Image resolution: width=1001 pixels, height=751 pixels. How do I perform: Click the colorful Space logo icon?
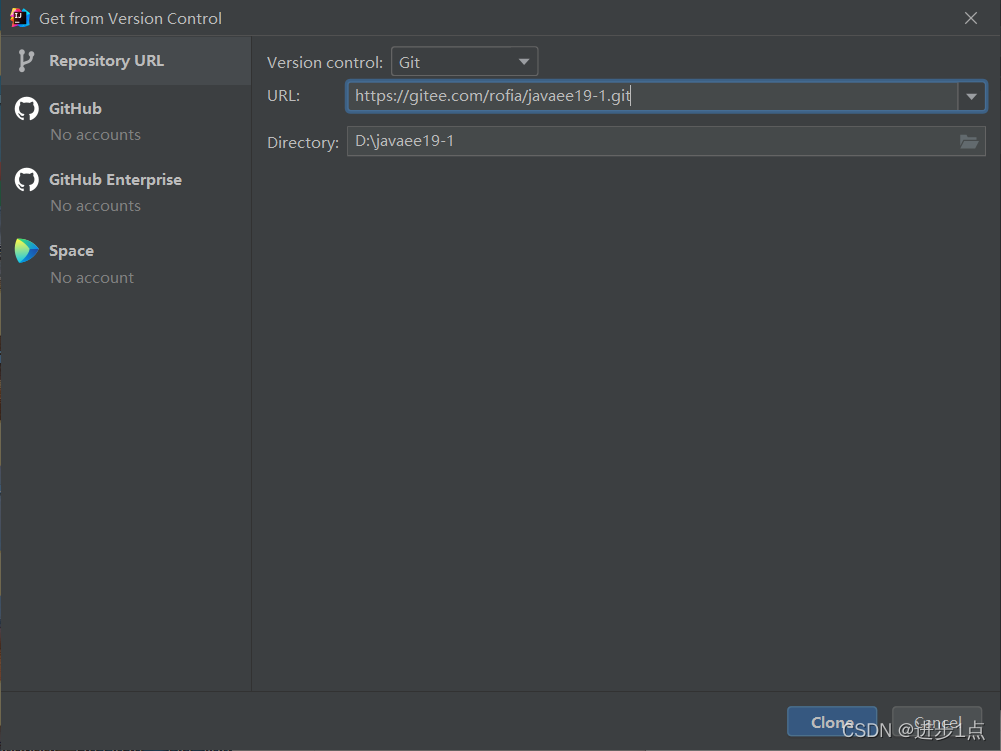tap(27, 251)
